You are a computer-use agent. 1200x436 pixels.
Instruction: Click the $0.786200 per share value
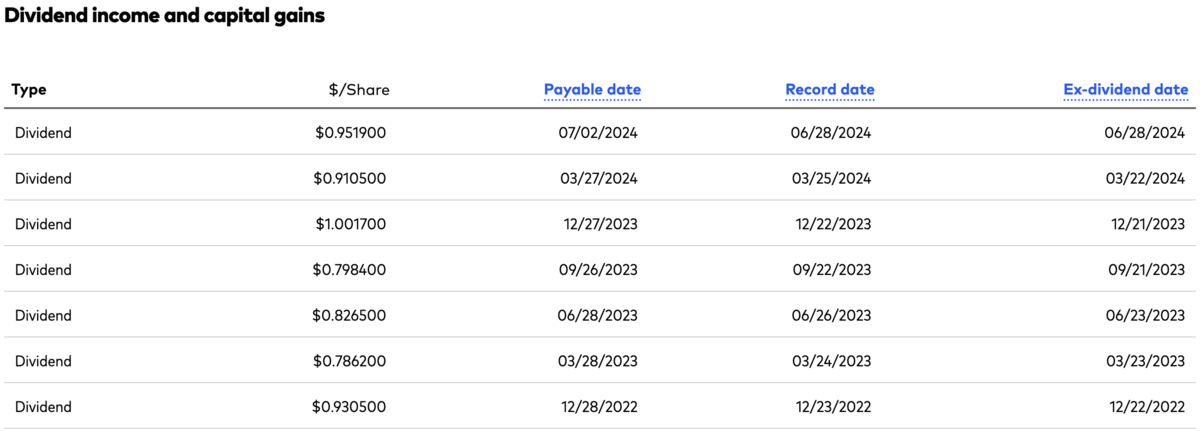pos(350,361)
